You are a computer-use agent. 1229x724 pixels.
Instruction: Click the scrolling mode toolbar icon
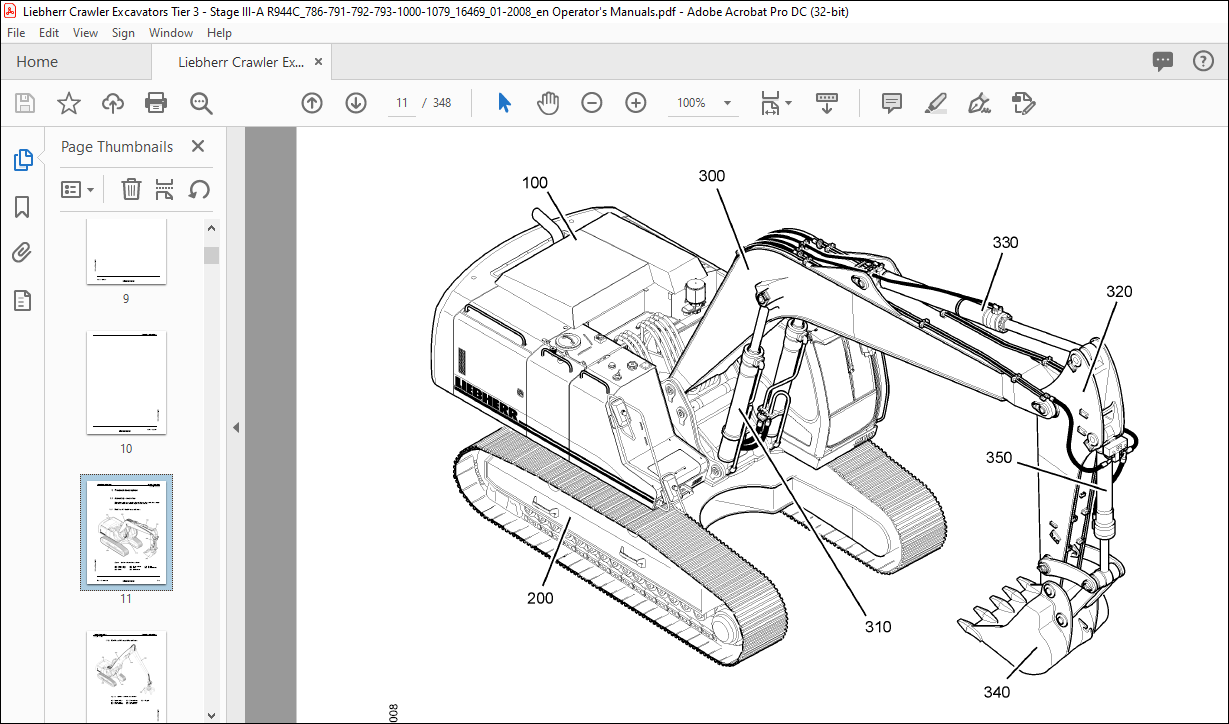[827, 103]
